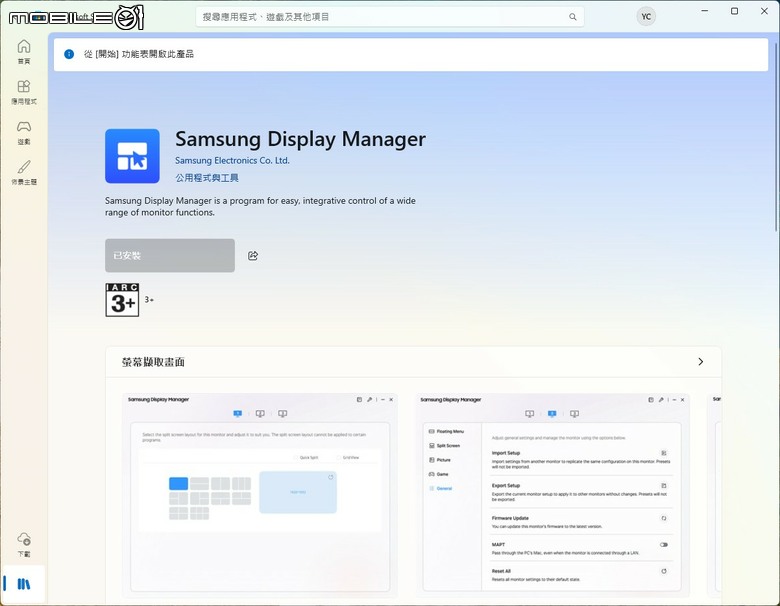Image resolution: width=780 pixels, height=606 pixels.
Task: Click the share icon next to the installed button
Action: (253, 256)
